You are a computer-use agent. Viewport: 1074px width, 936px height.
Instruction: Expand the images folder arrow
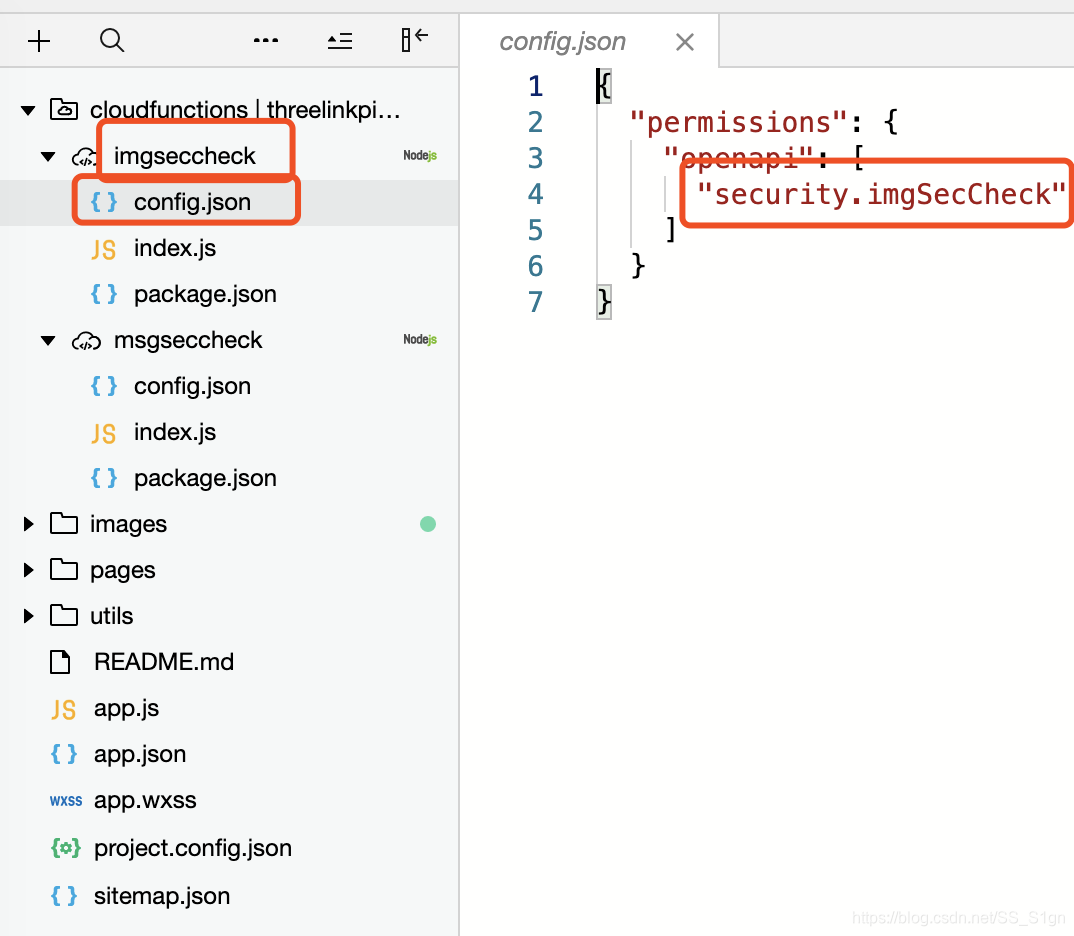28,524
